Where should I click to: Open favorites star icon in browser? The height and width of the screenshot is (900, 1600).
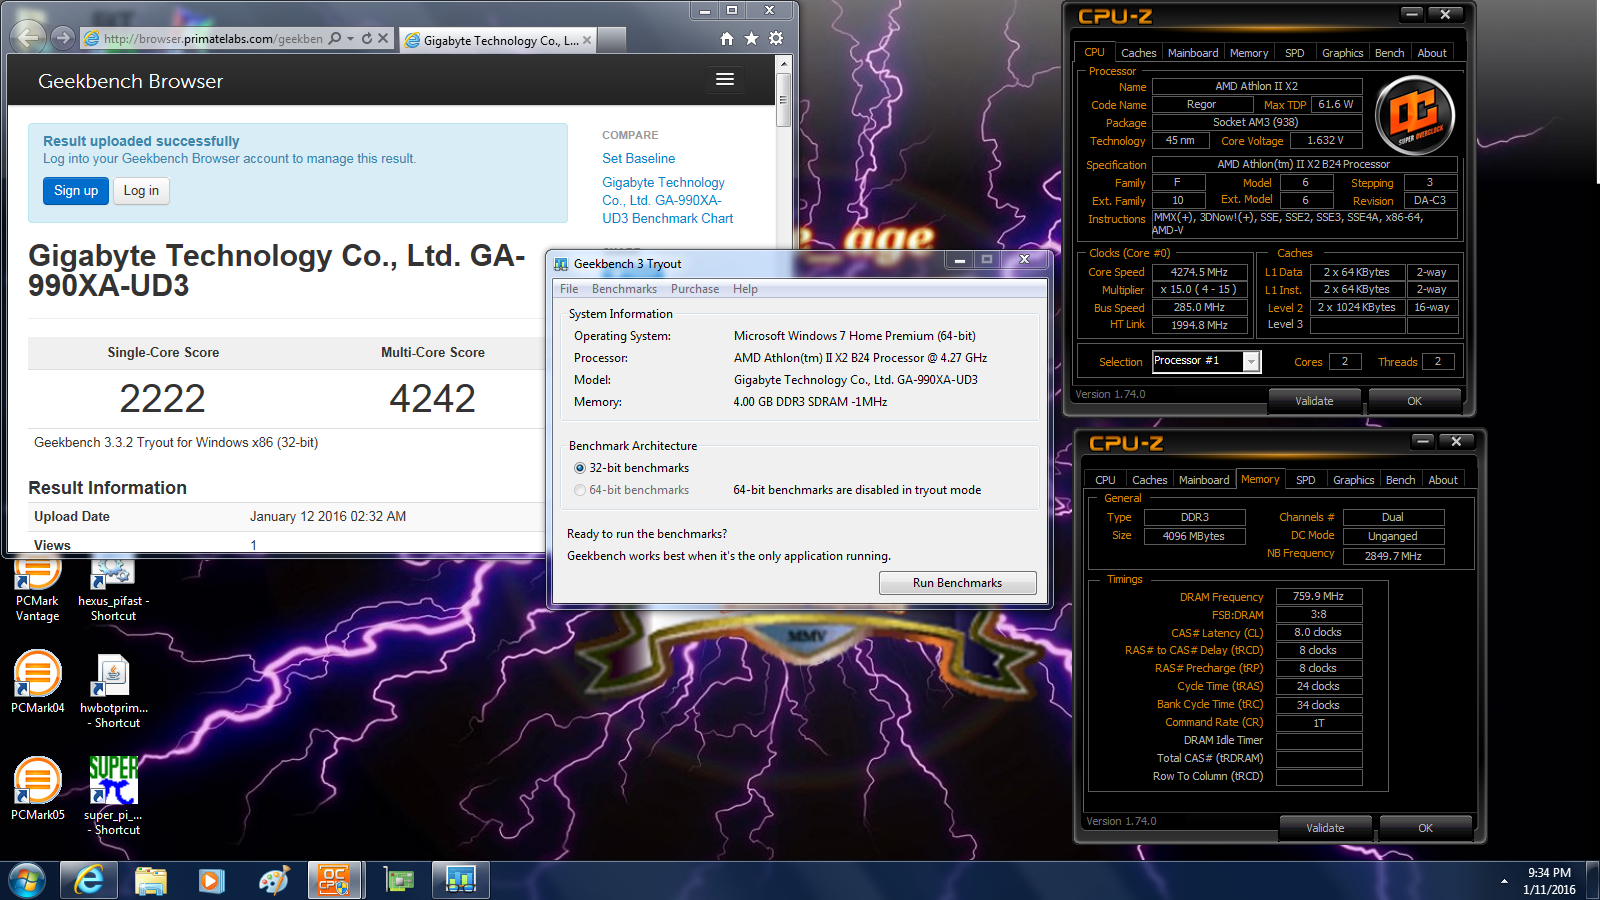[x=751, y=38]
